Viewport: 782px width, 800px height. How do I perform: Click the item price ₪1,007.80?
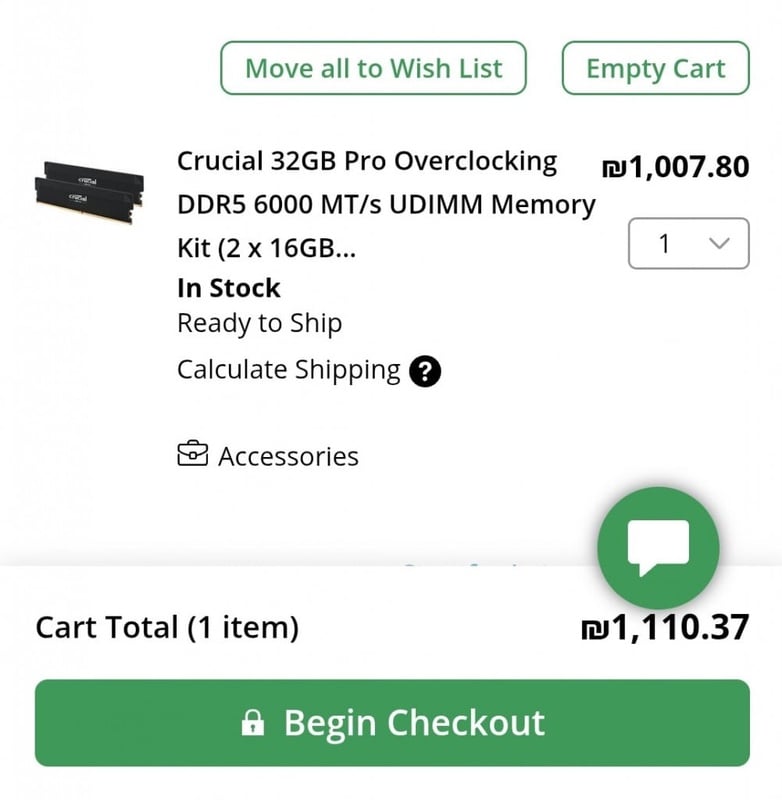675,166
